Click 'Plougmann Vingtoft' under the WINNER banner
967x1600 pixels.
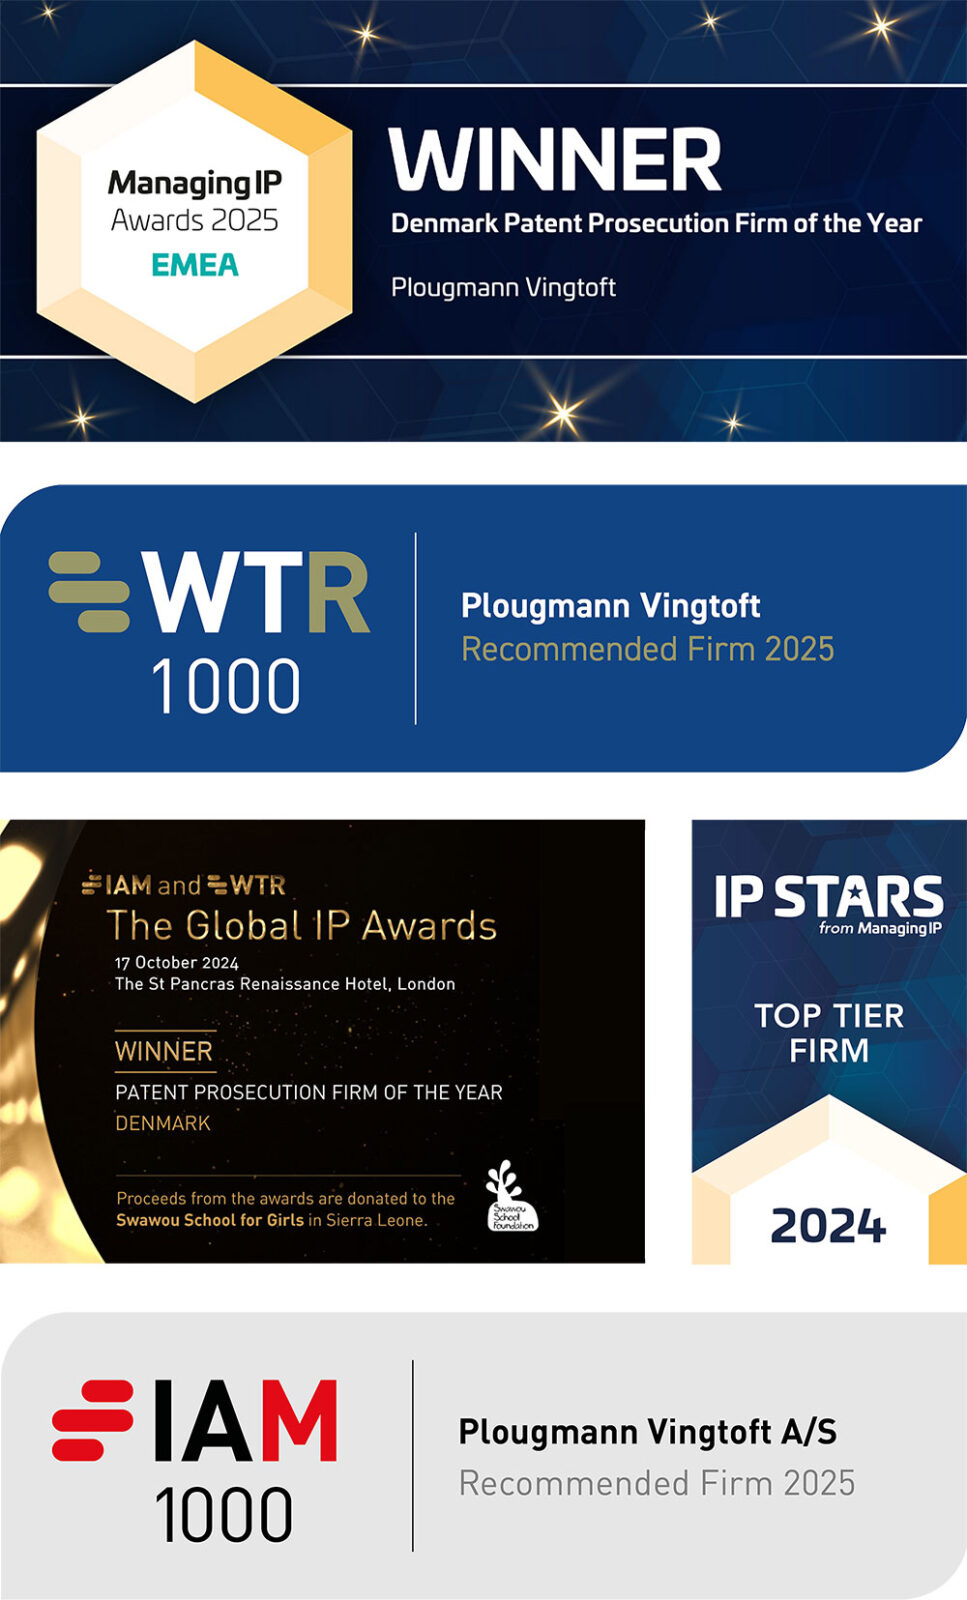[503, 288]
